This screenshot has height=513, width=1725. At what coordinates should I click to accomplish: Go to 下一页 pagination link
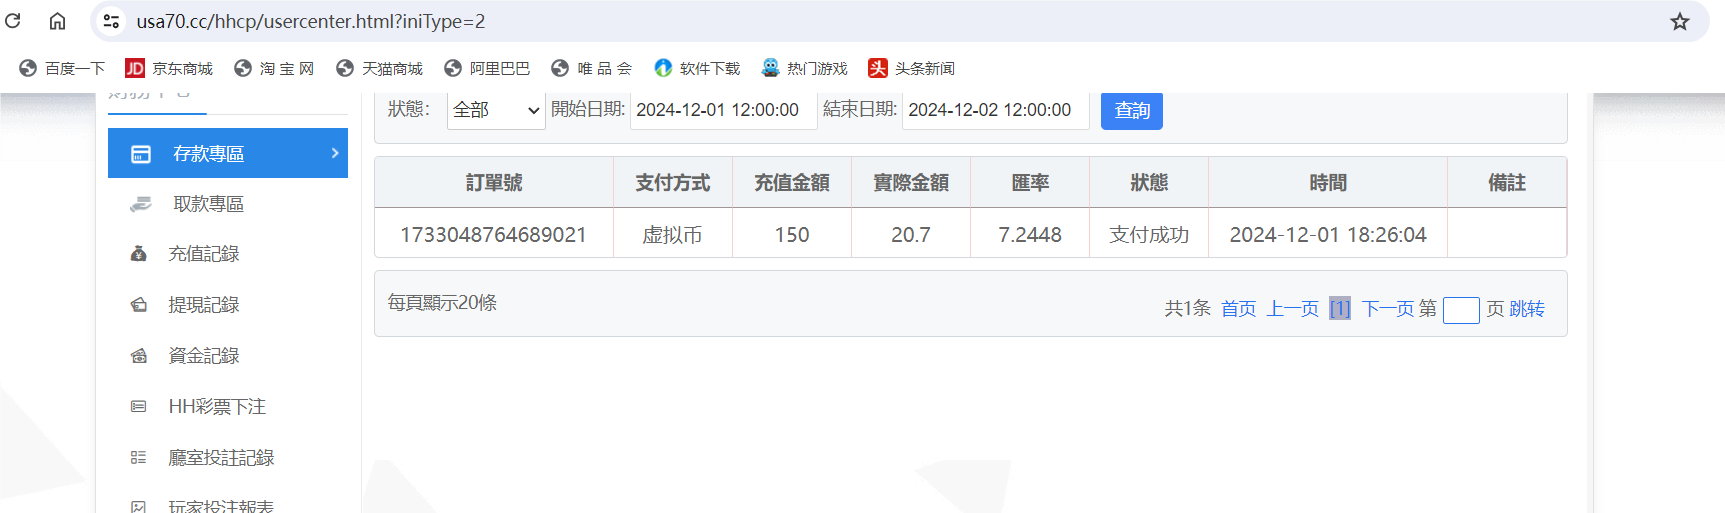[x=1388, y=309]
